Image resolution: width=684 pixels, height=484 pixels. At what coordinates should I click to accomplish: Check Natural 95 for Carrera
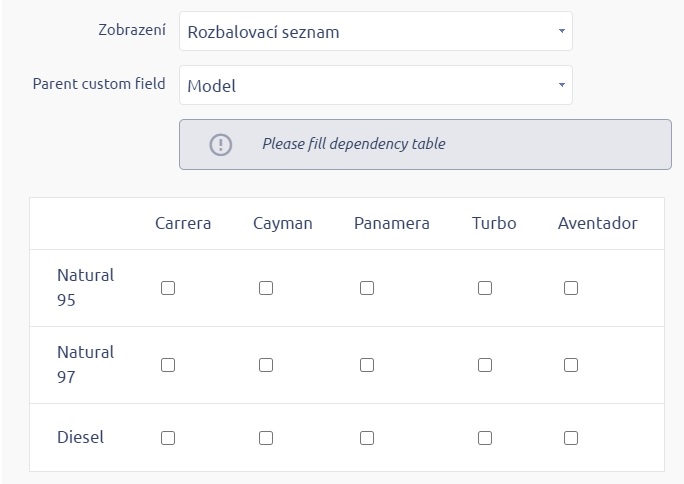tap(168, 288)
